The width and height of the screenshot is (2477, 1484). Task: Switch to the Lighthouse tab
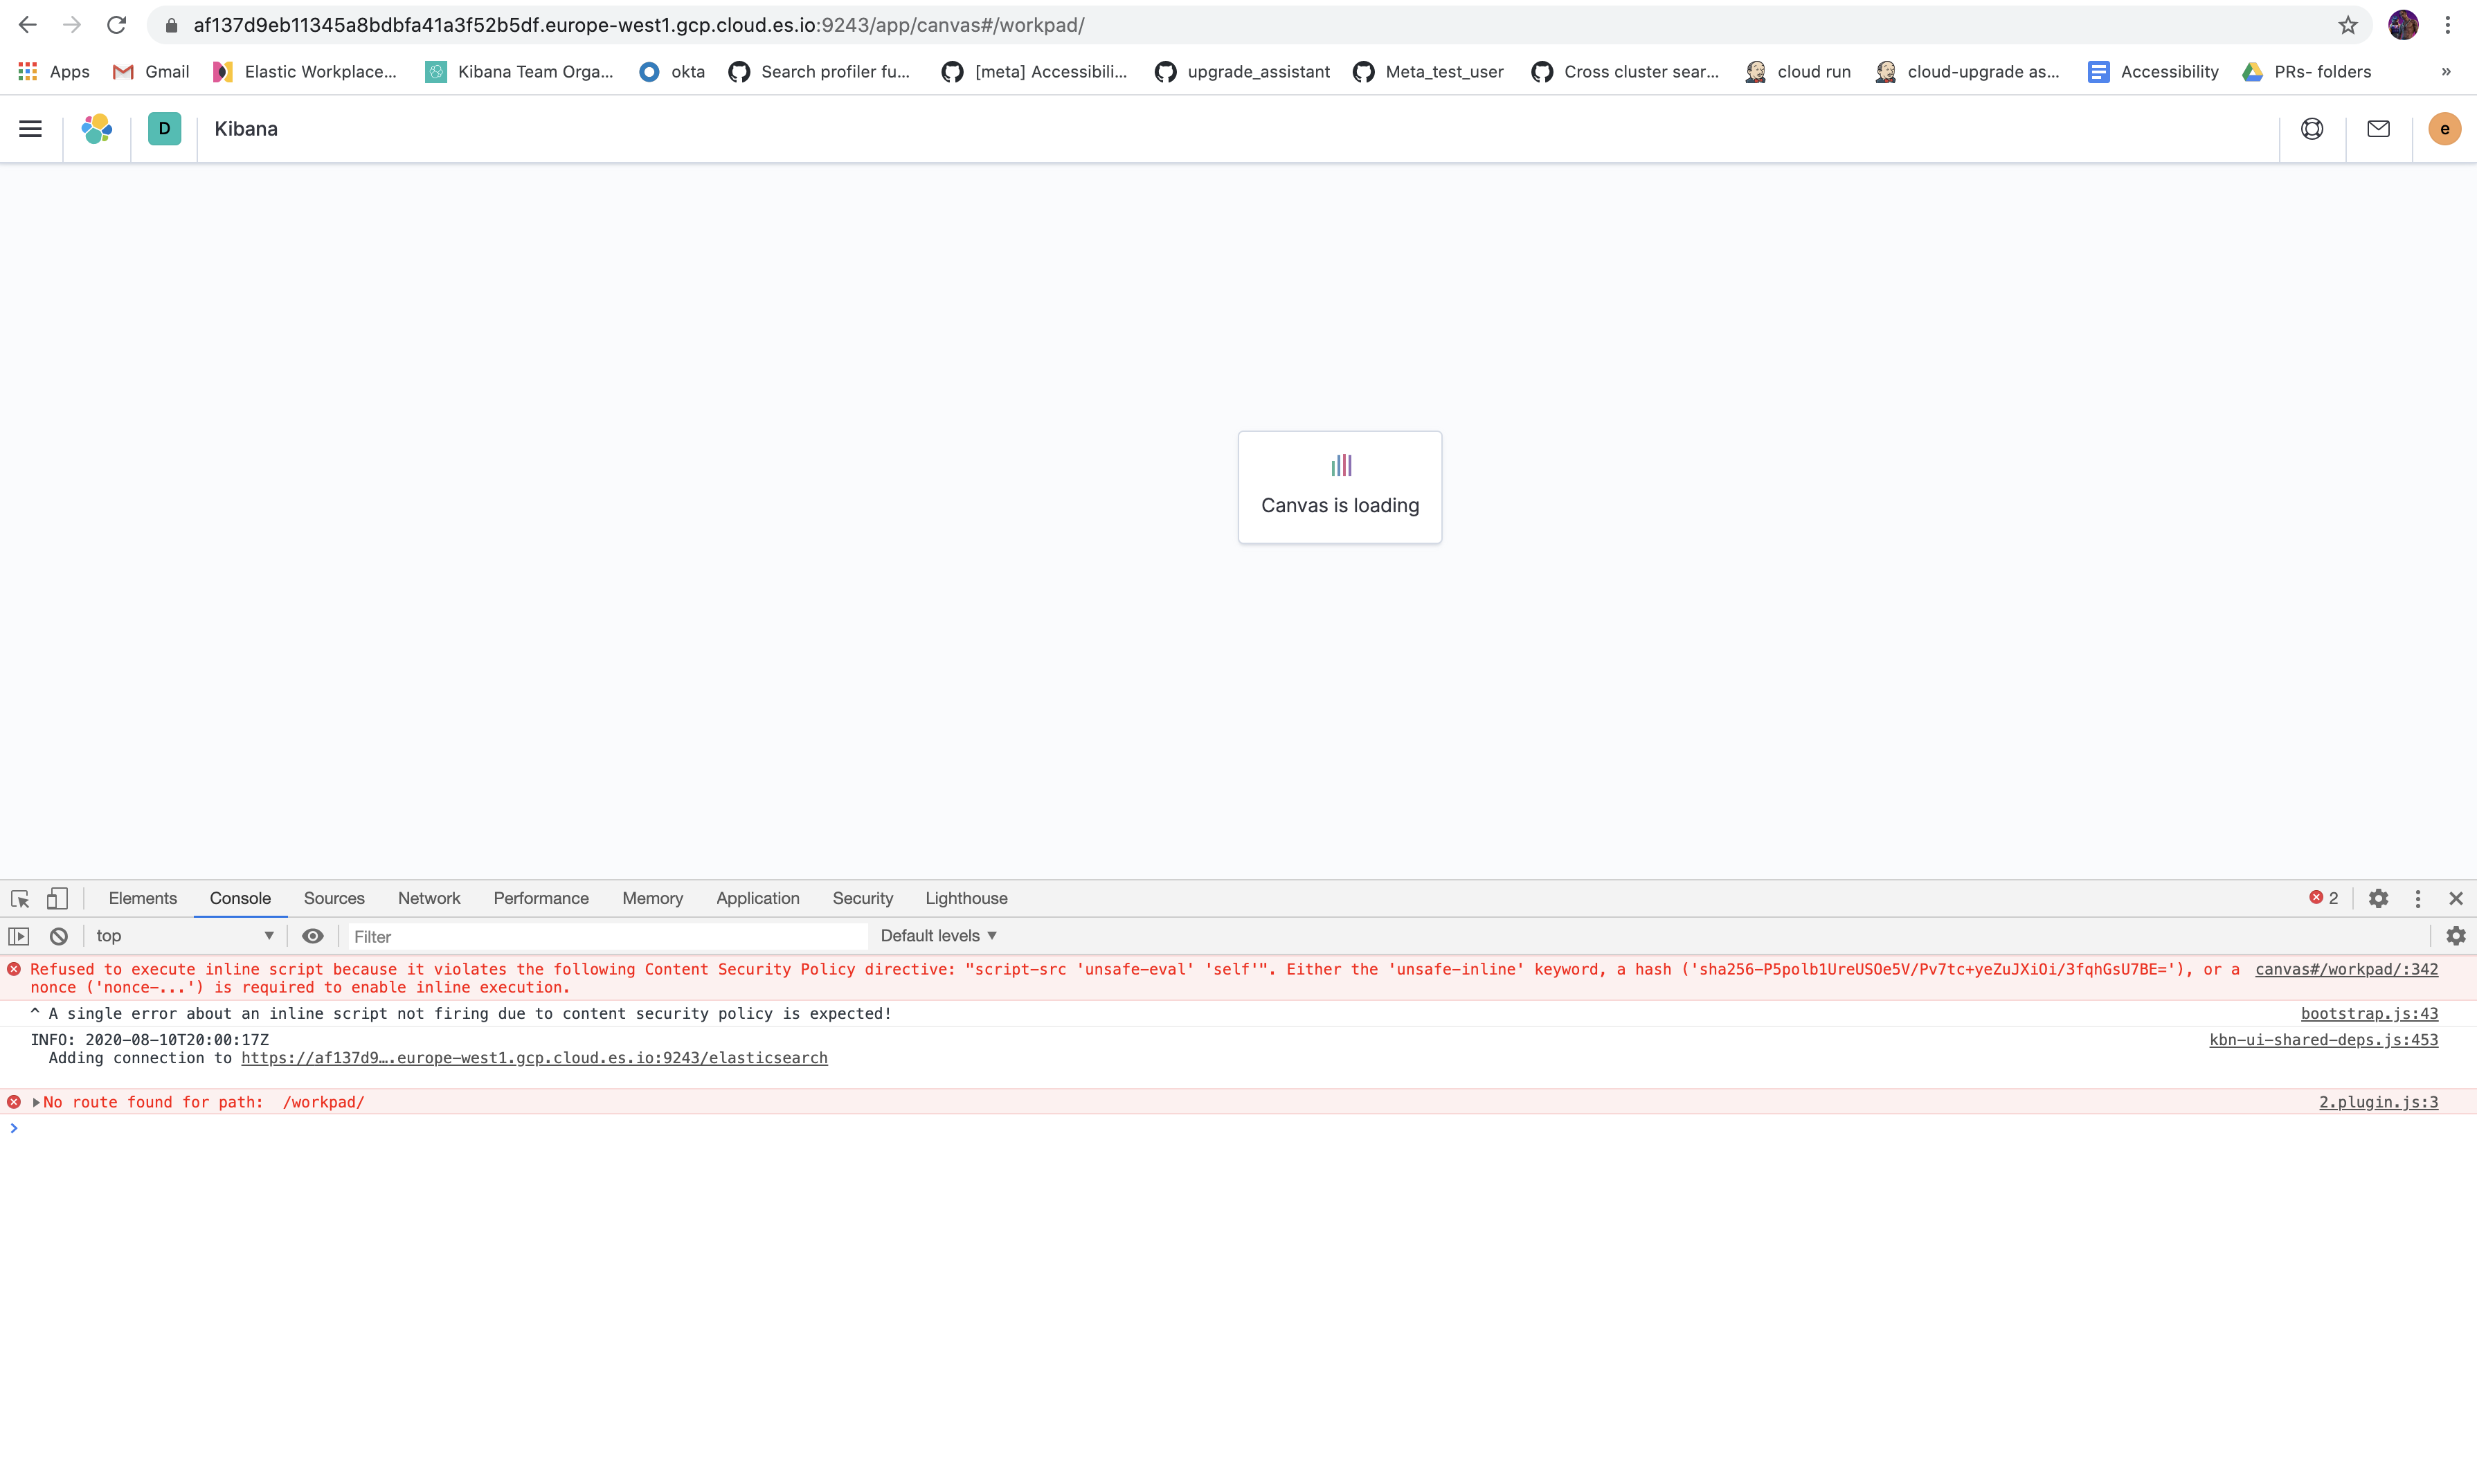[x=965, y=898]
